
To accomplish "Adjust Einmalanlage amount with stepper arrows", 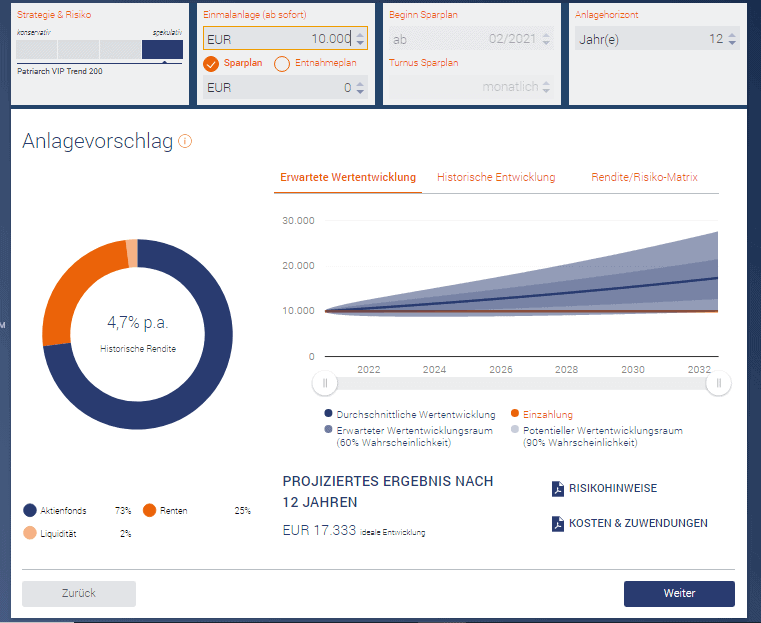I will pos(360,39).
